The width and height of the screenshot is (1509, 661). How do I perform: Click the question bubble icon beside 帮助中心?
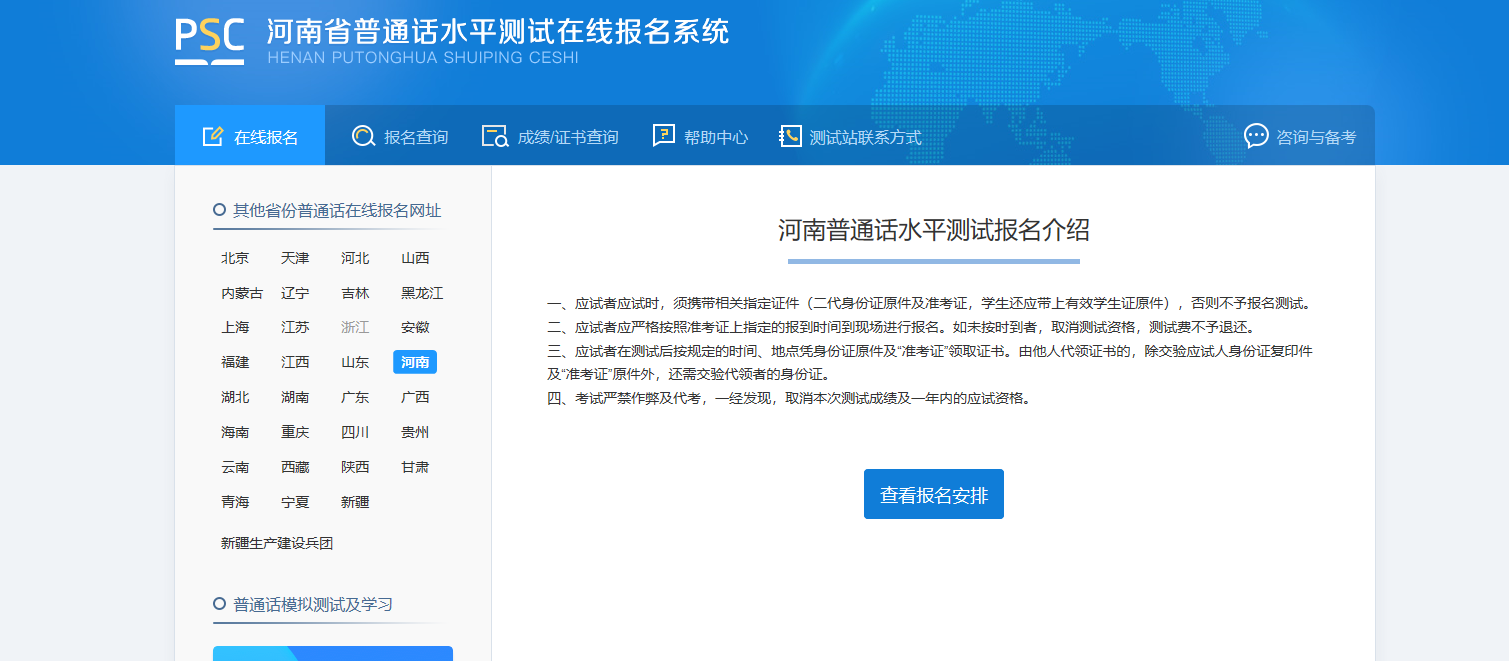pyautogui.click(x=663, y=137)
